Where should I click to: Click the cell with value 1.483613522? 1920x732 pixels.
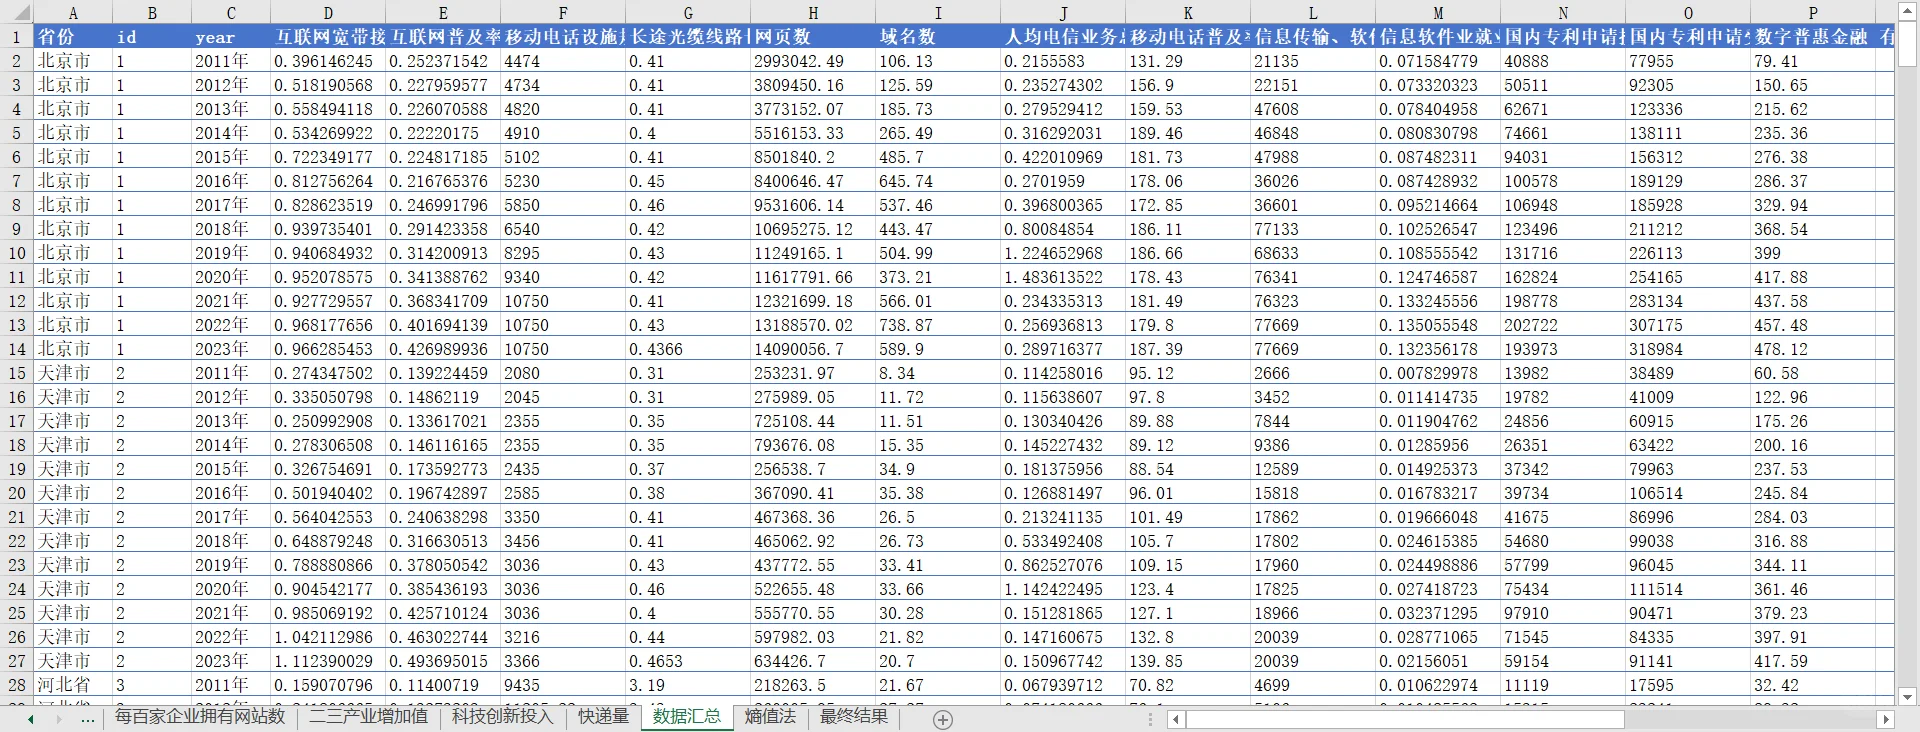click(1063, 277)
